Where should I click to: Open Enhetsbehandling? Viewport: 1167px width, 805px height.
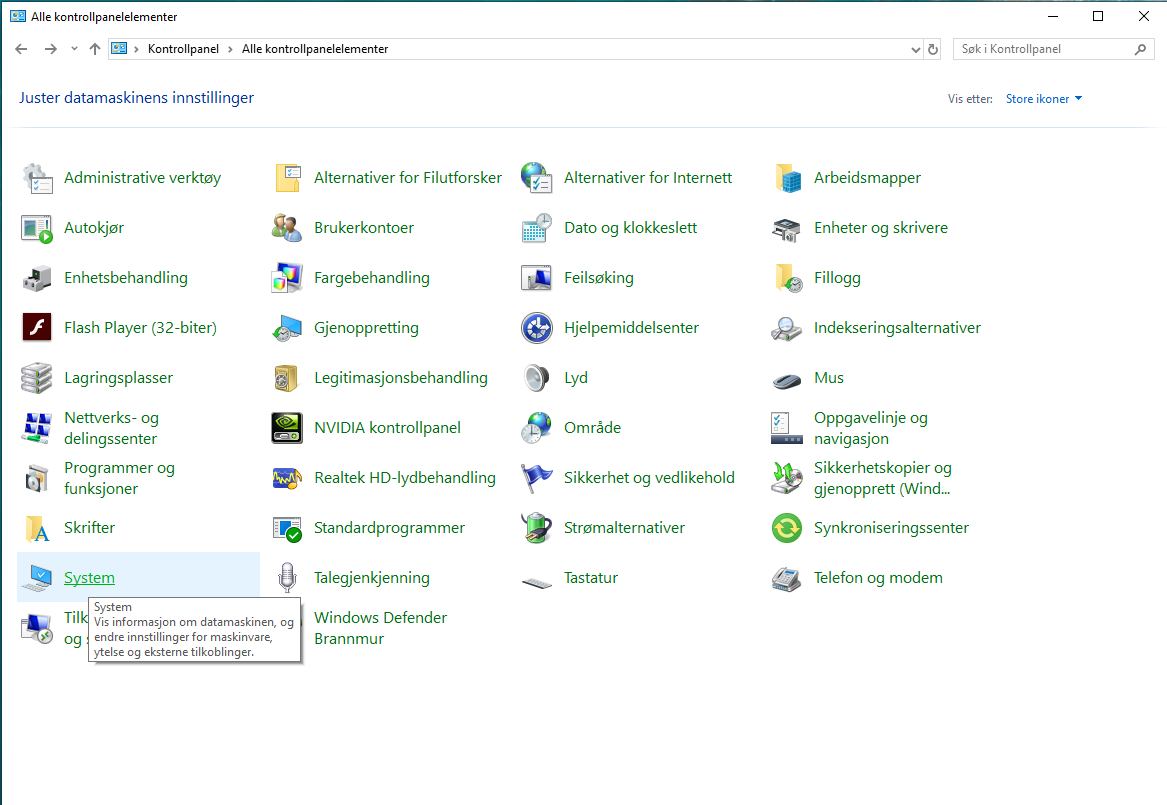click(x=124, y=278)
